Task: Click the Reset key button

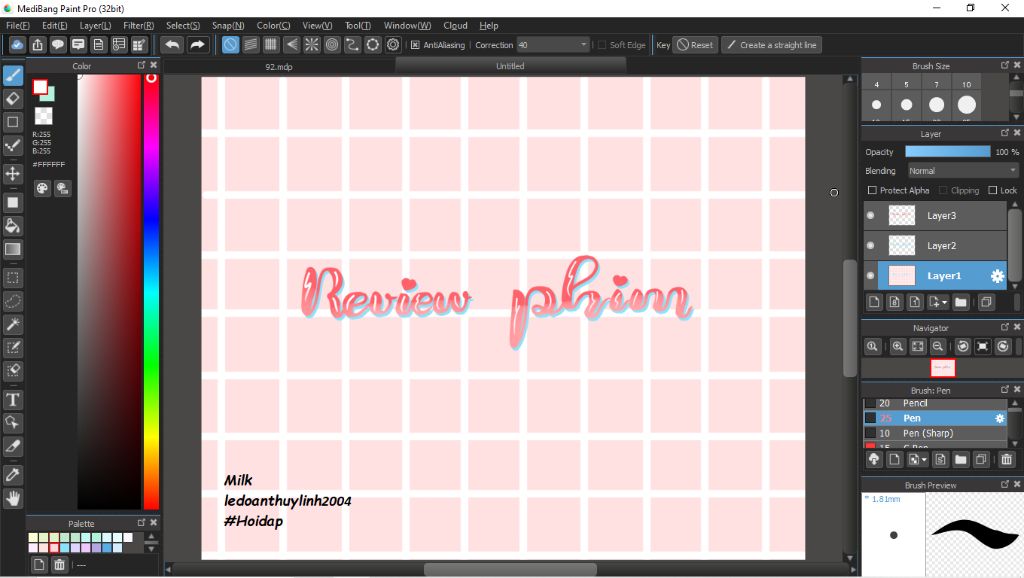Action: [x=696, y=45]
